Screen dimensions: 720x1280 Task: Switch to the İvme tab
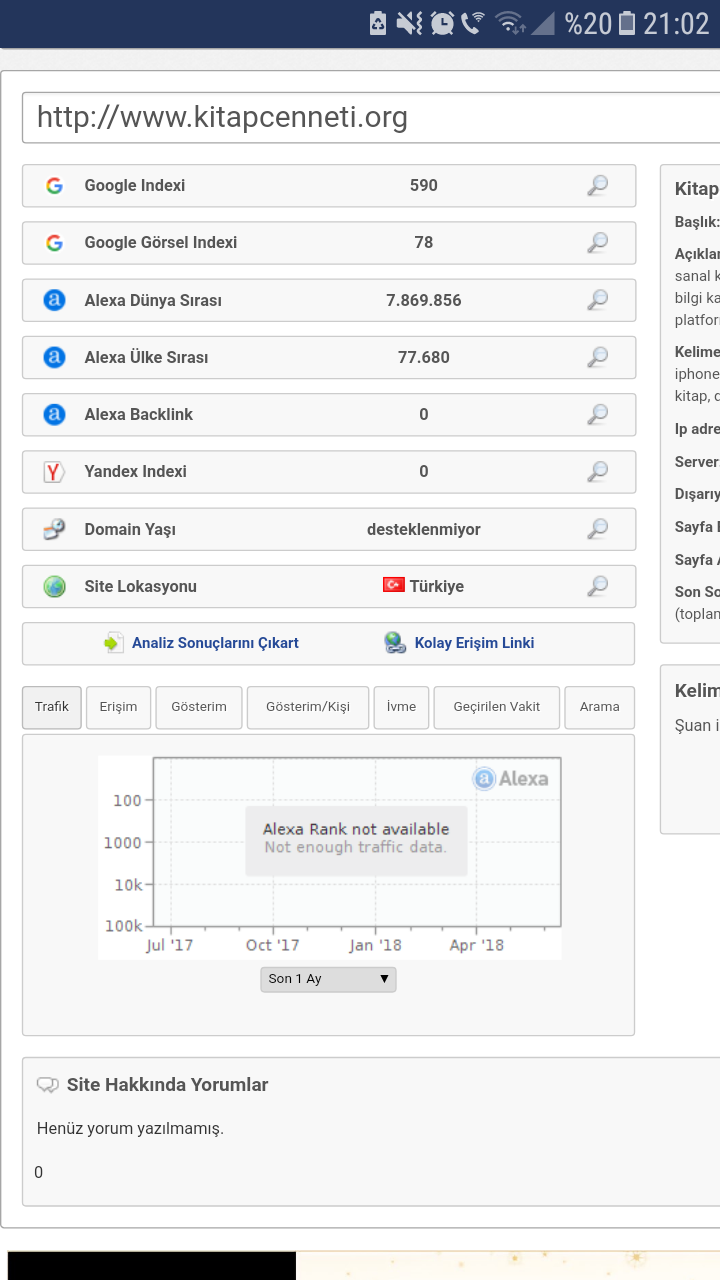(401, 707)
